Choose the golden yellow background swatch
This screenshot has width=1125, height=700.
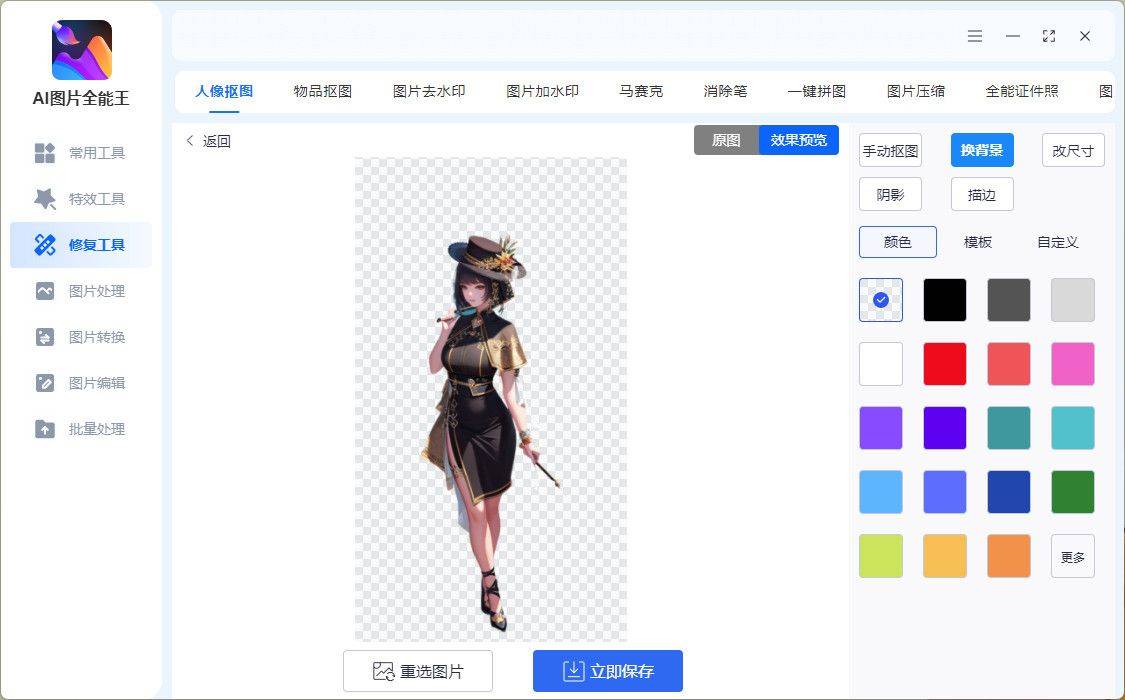coord(945,556)
